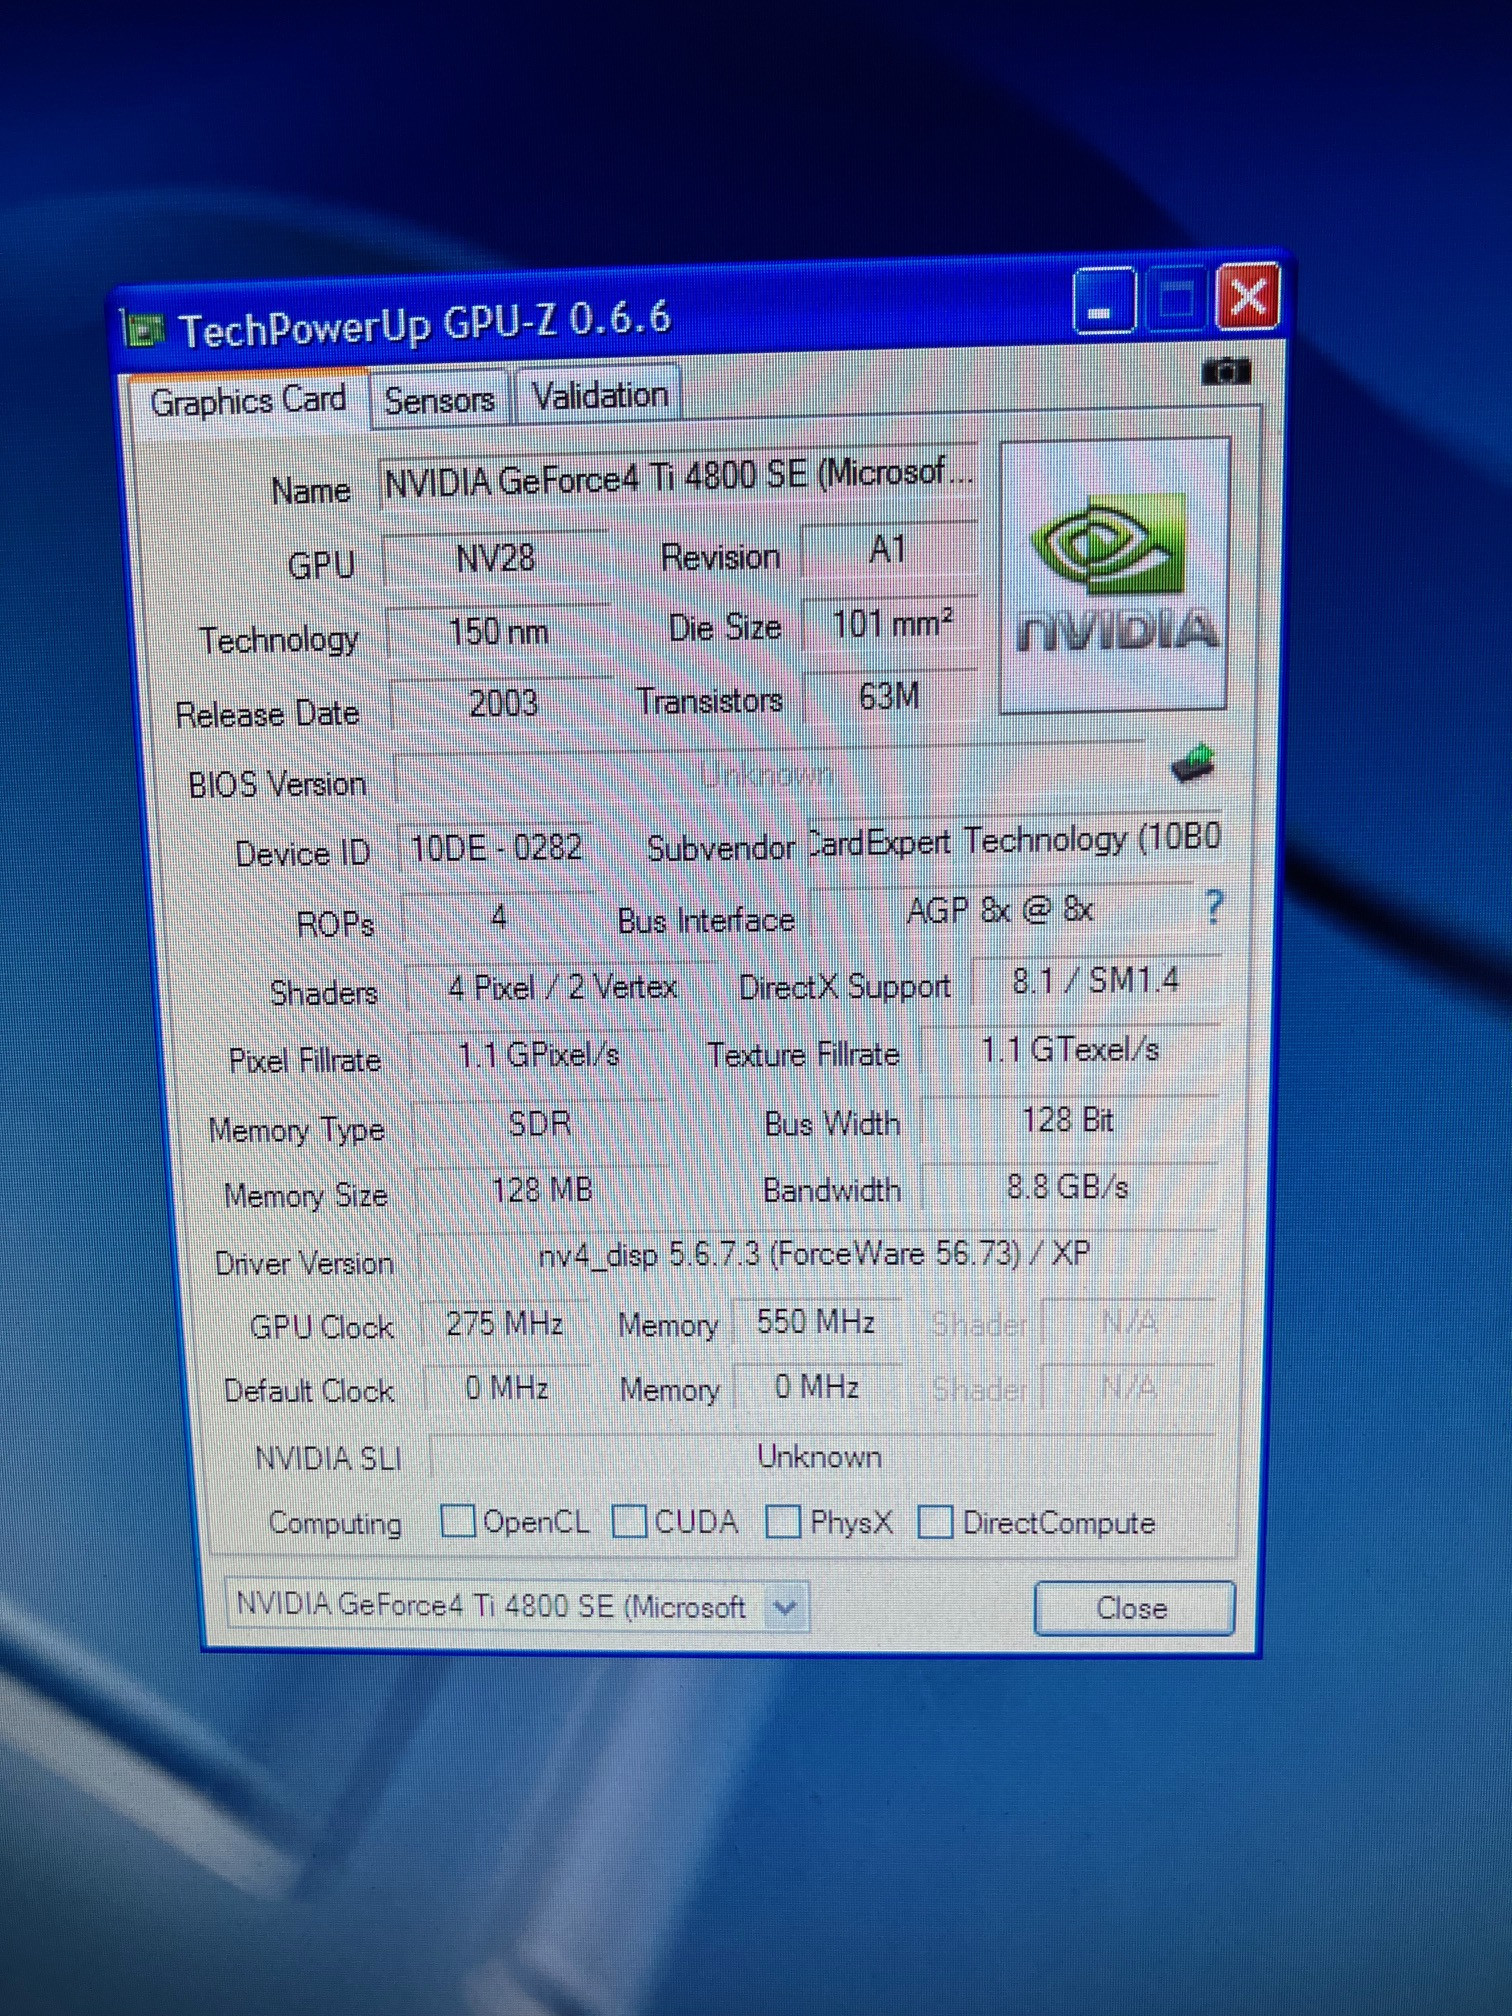1512x2016 pixels.
Task: Click the Memory Size value 128 MB
Action: click(542, 1190)
